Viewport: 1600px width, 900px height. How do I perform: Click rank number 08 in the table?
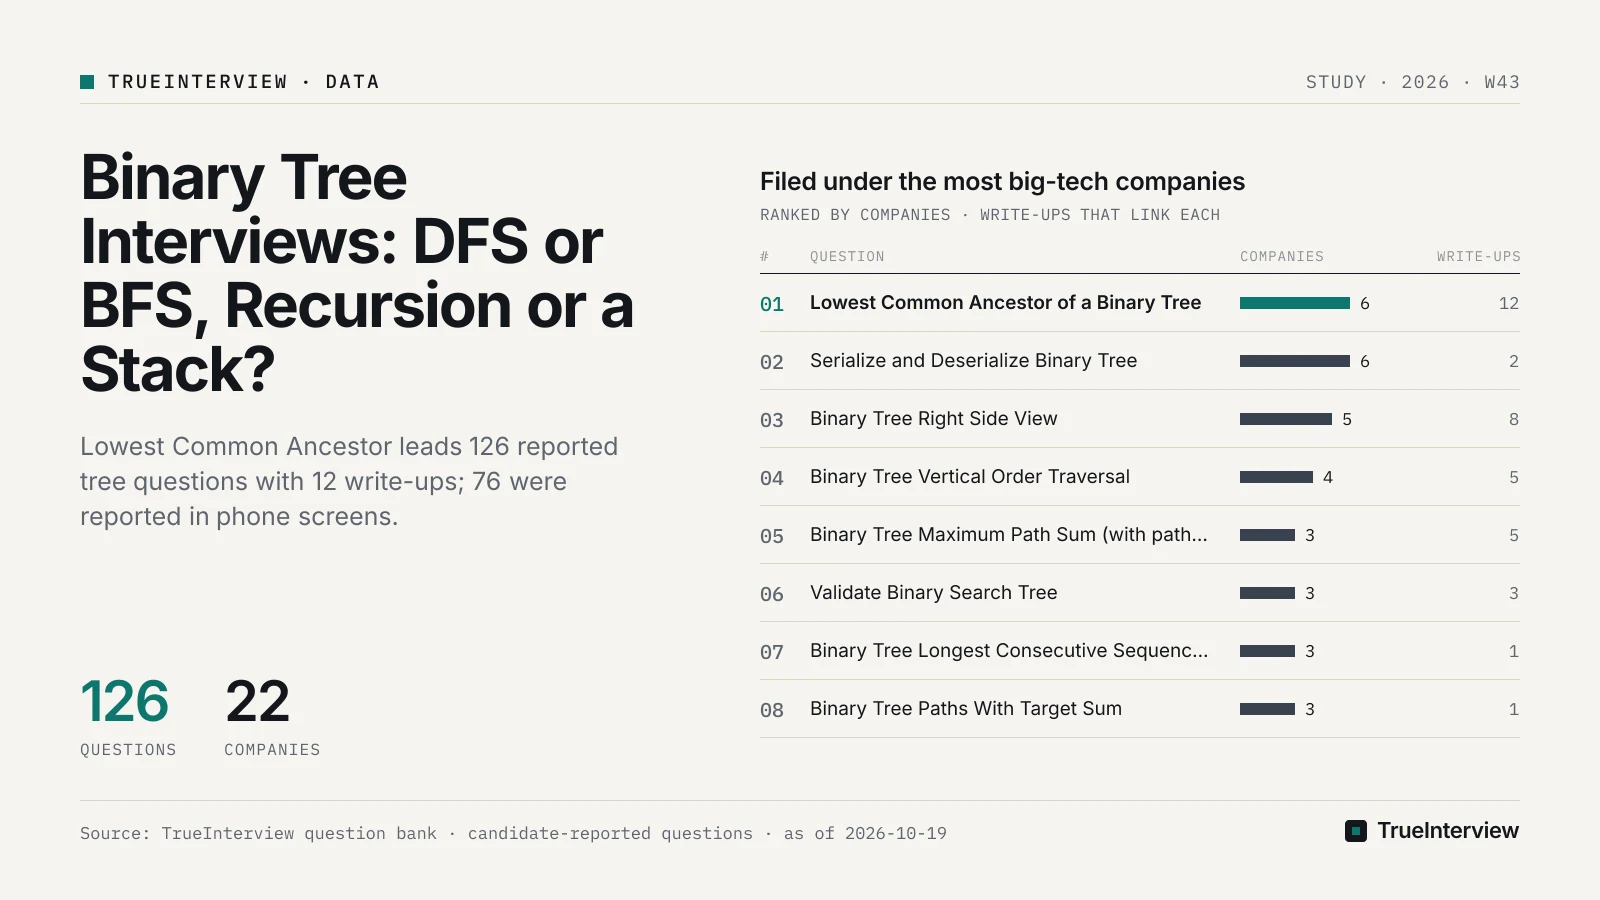[x=772, y=710]
